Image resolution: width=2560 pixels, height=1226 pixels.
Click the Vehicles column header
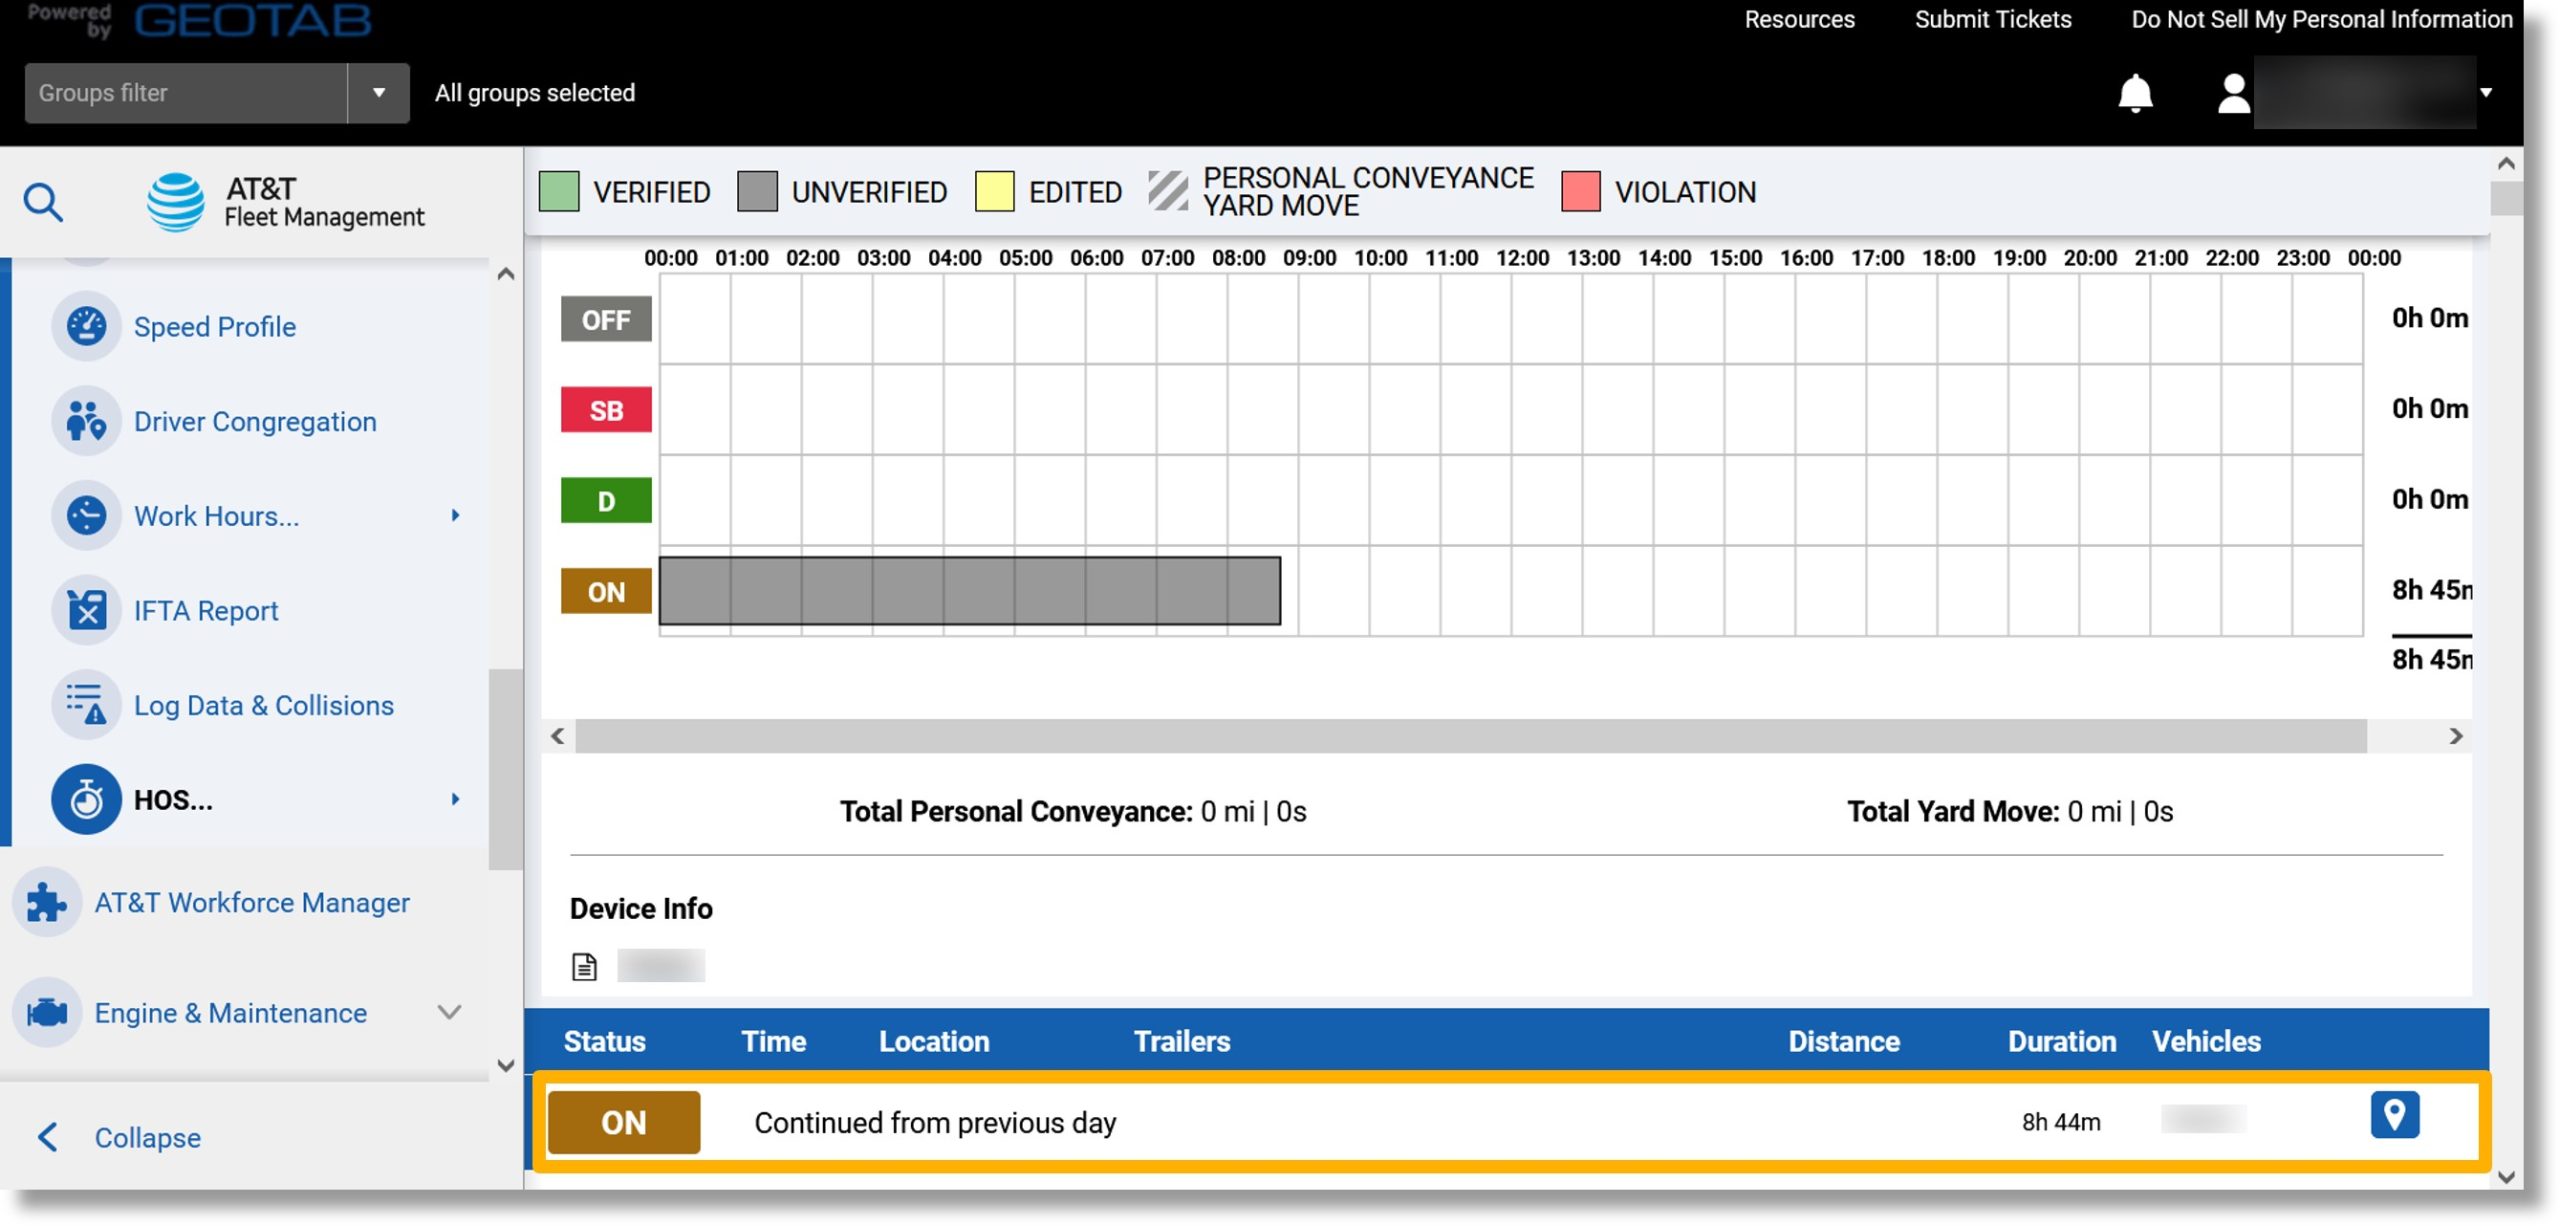point(2205,1041)
